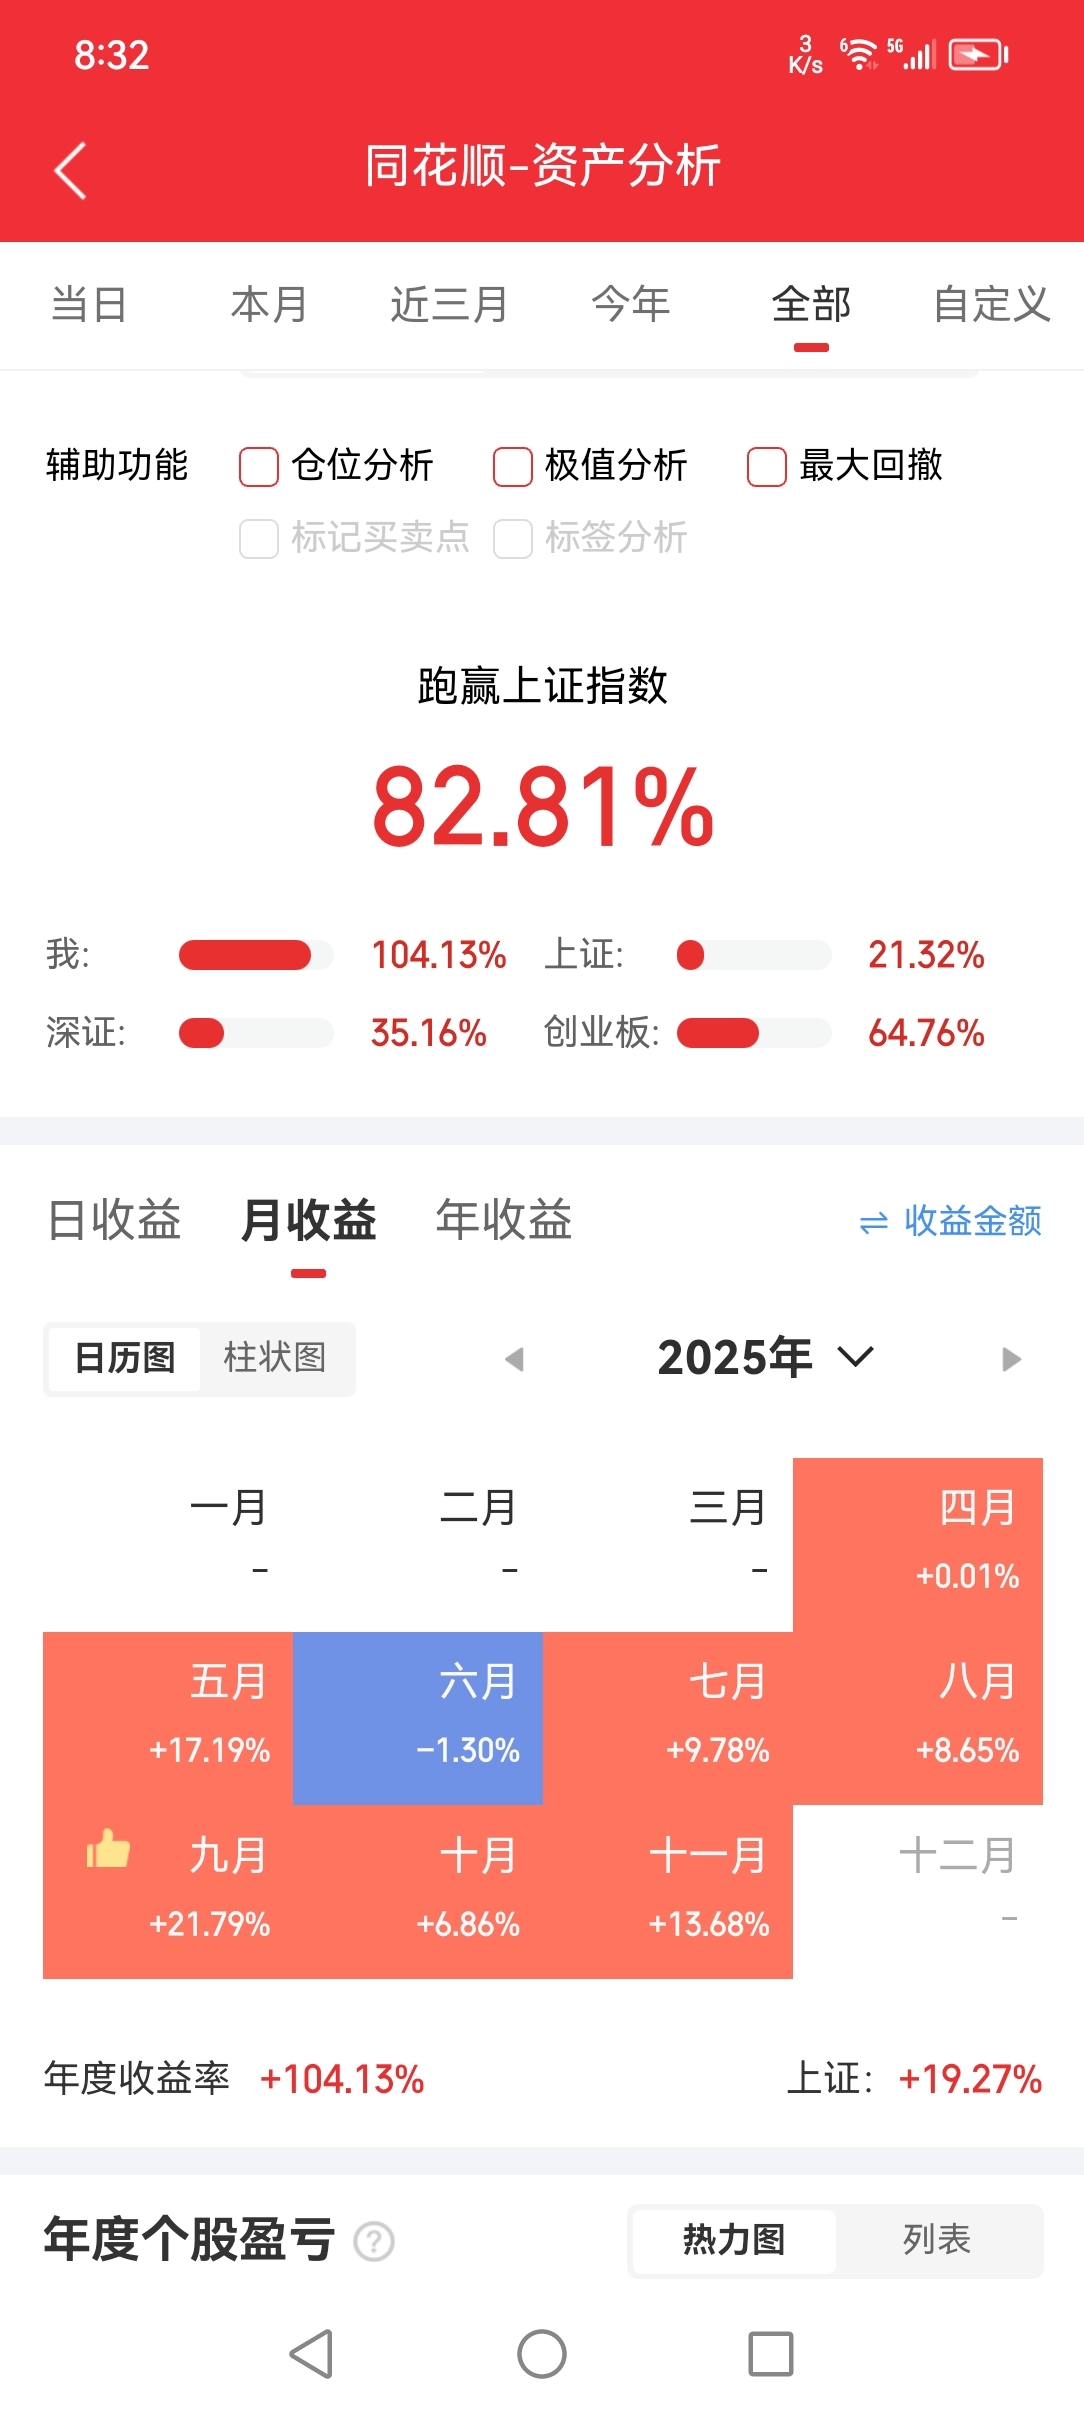The image size is (1084, 2412).
Task: Switch to 年收益 tab
Action: [504, 1220]
